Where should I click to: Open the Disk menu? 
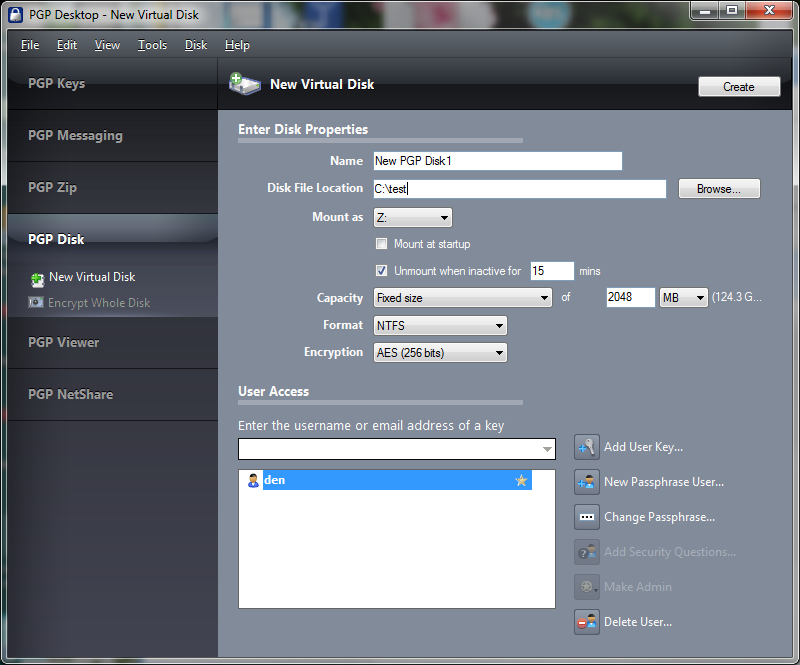coord(196,45)
